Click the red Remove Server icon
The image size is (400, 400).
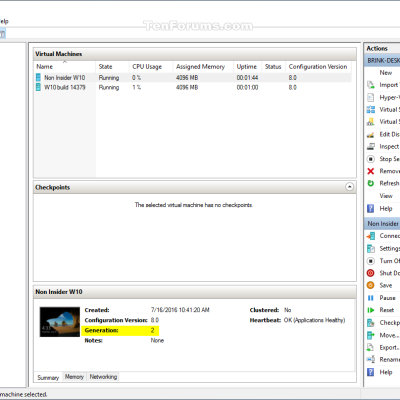click(x=371, y=171)
